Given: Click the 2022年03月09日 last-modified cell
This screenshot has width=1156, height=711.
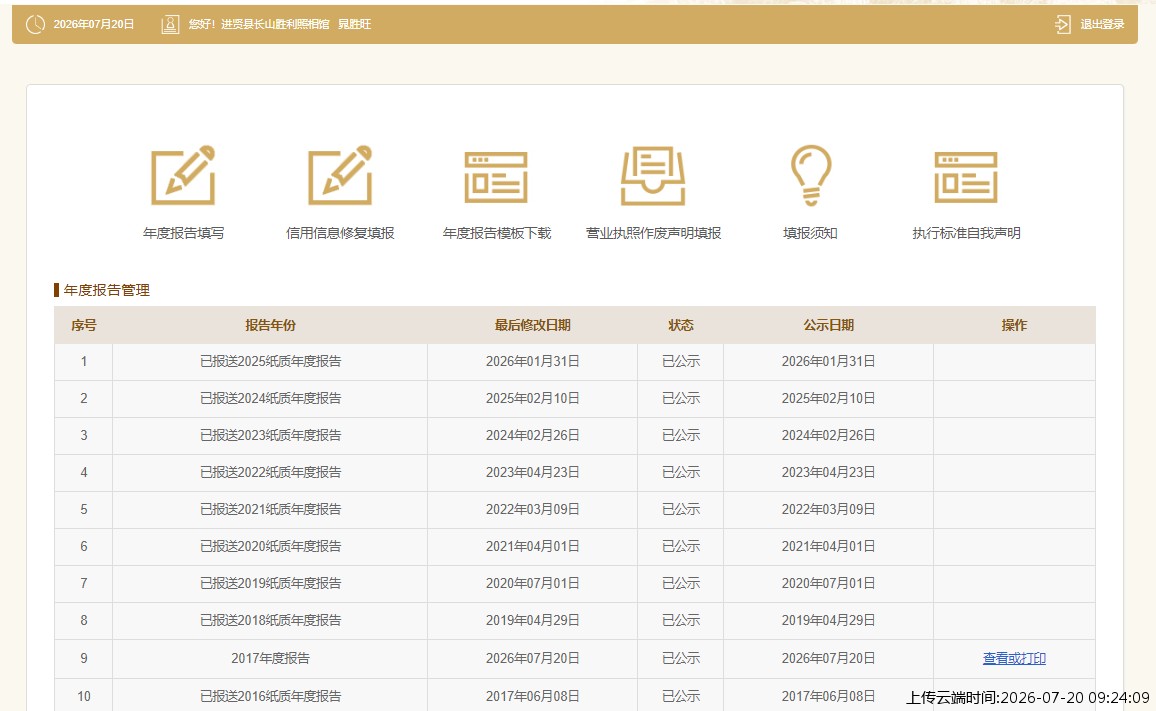Looking at the screenshot, I should 532,509.
